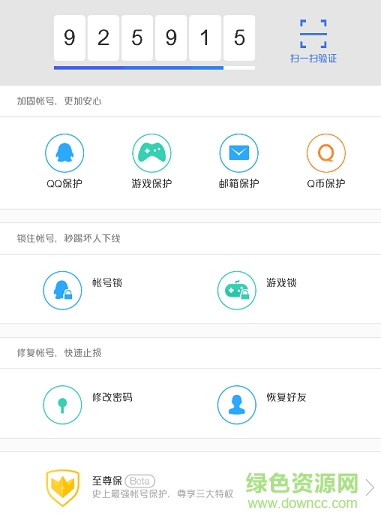Click the token code countdown progress bar
Screen dimensions: 381x522
(154, 68)
